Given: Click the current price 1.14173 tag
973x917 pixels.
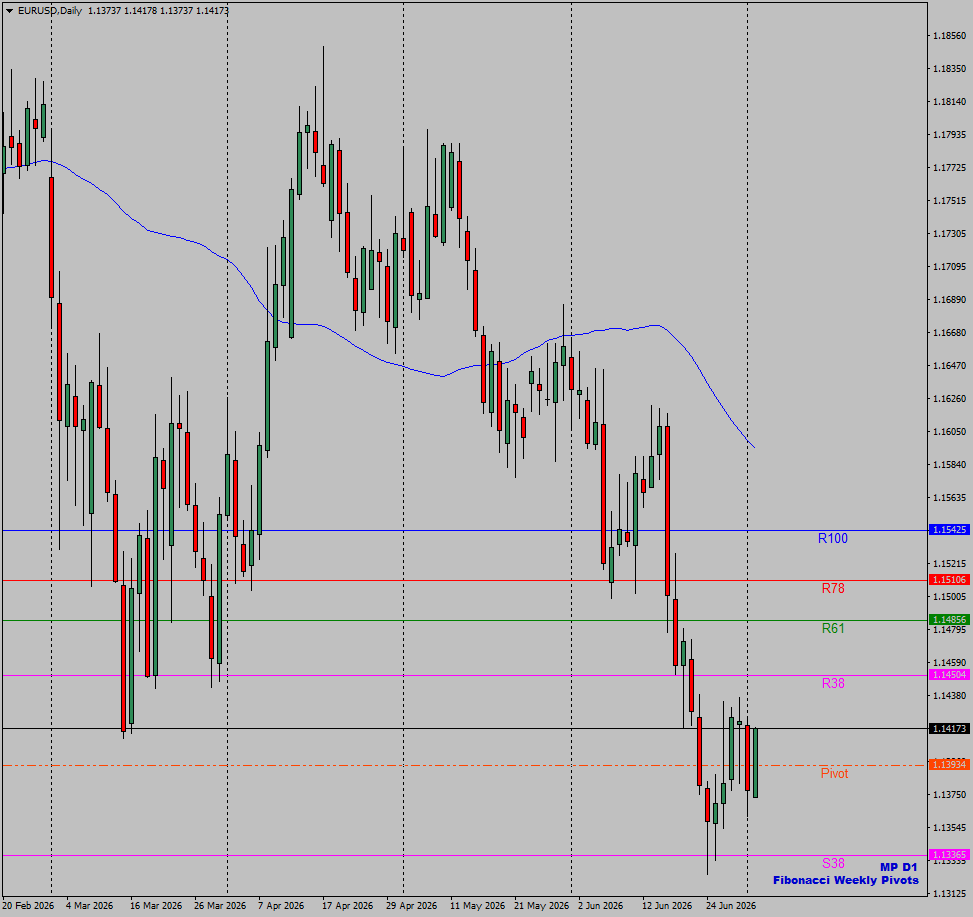Looking at the screenshot, I should pos(949,728).
